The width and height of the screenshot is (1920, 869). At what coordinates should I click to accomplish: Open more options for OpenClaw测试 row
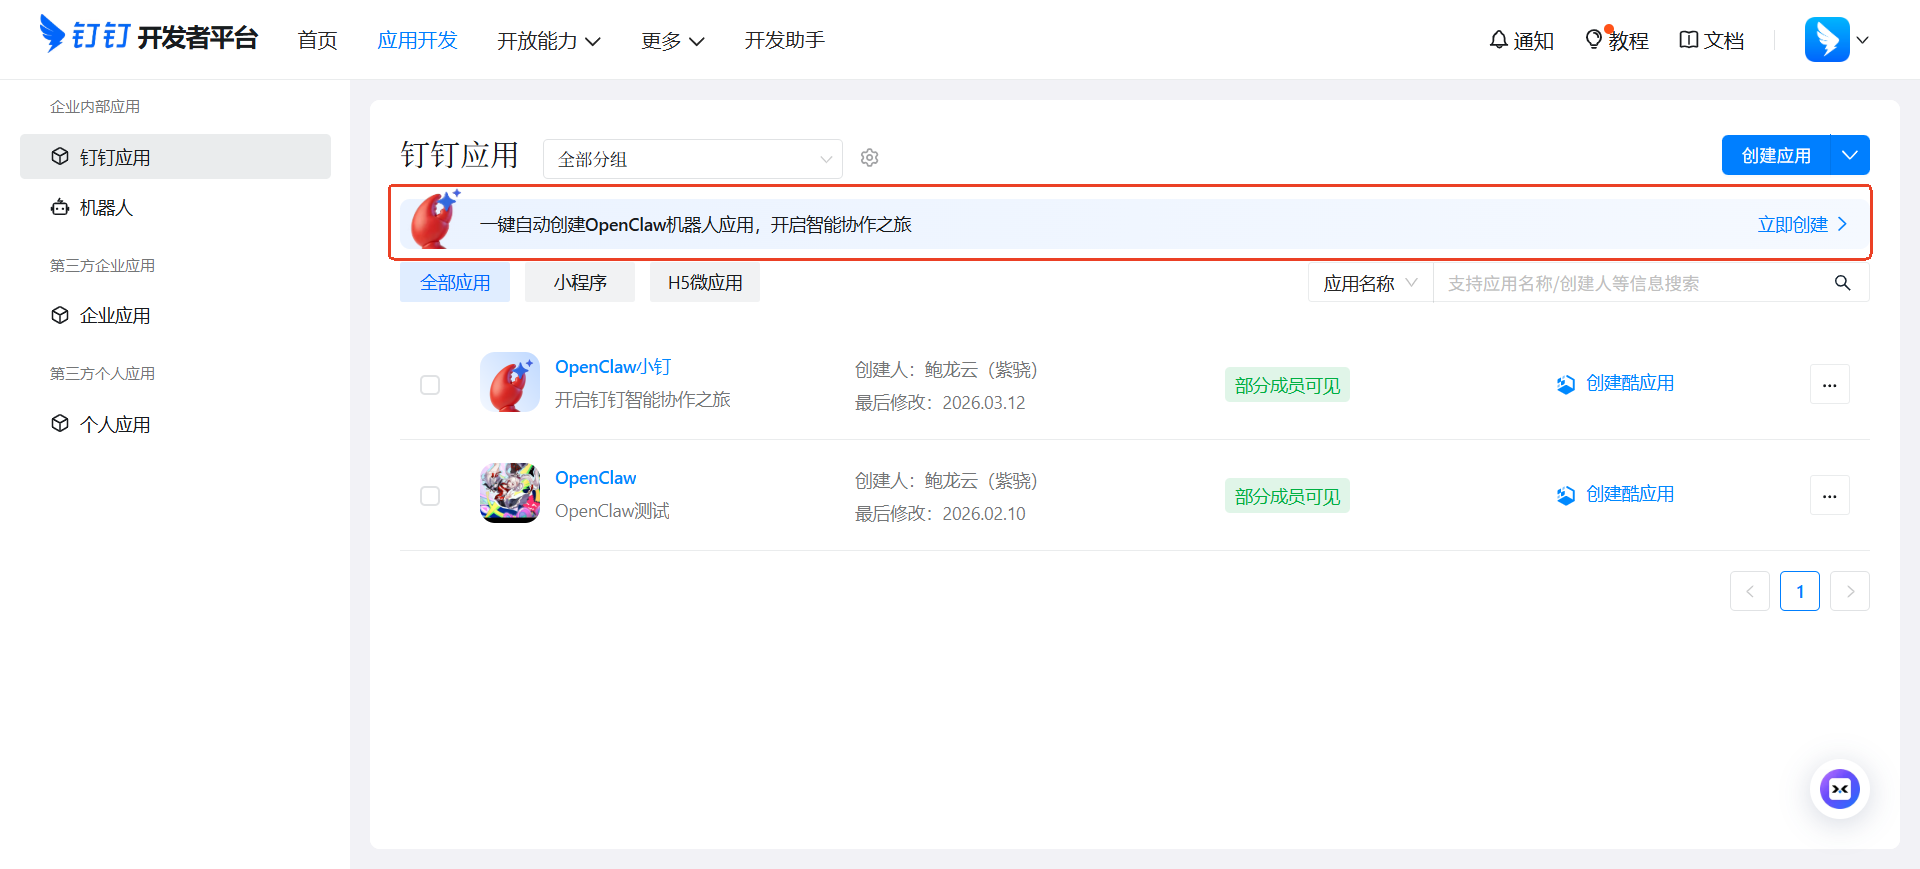[x=1829, y=496]
